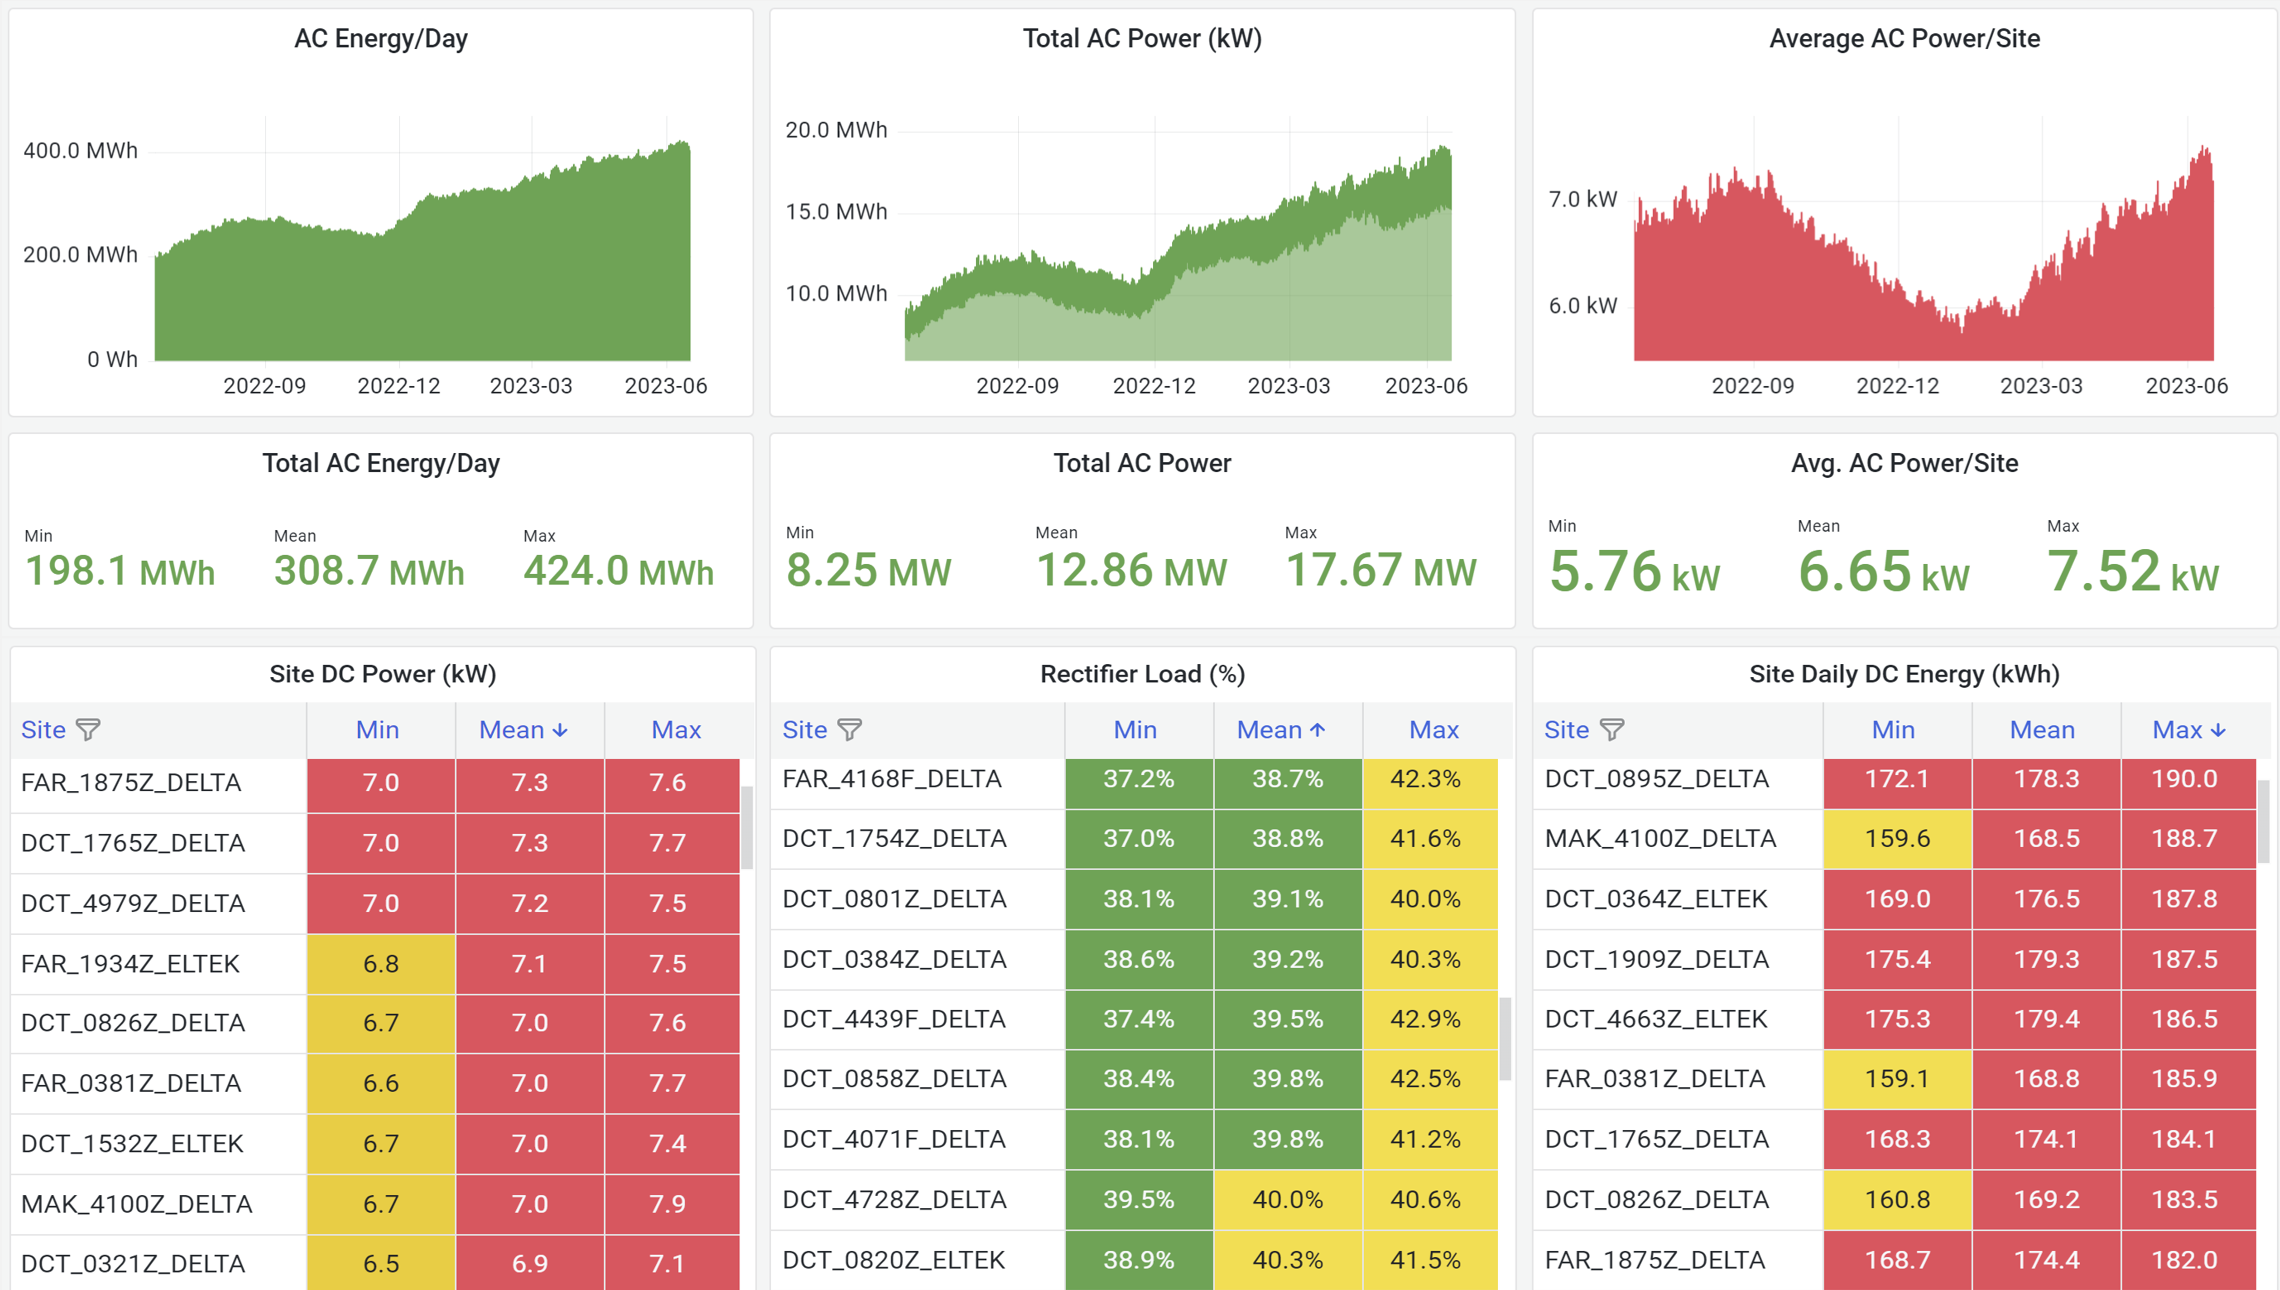Open Total AC Power (kW) panel title
The image size is (2280, 1290).
point(1142,38)
